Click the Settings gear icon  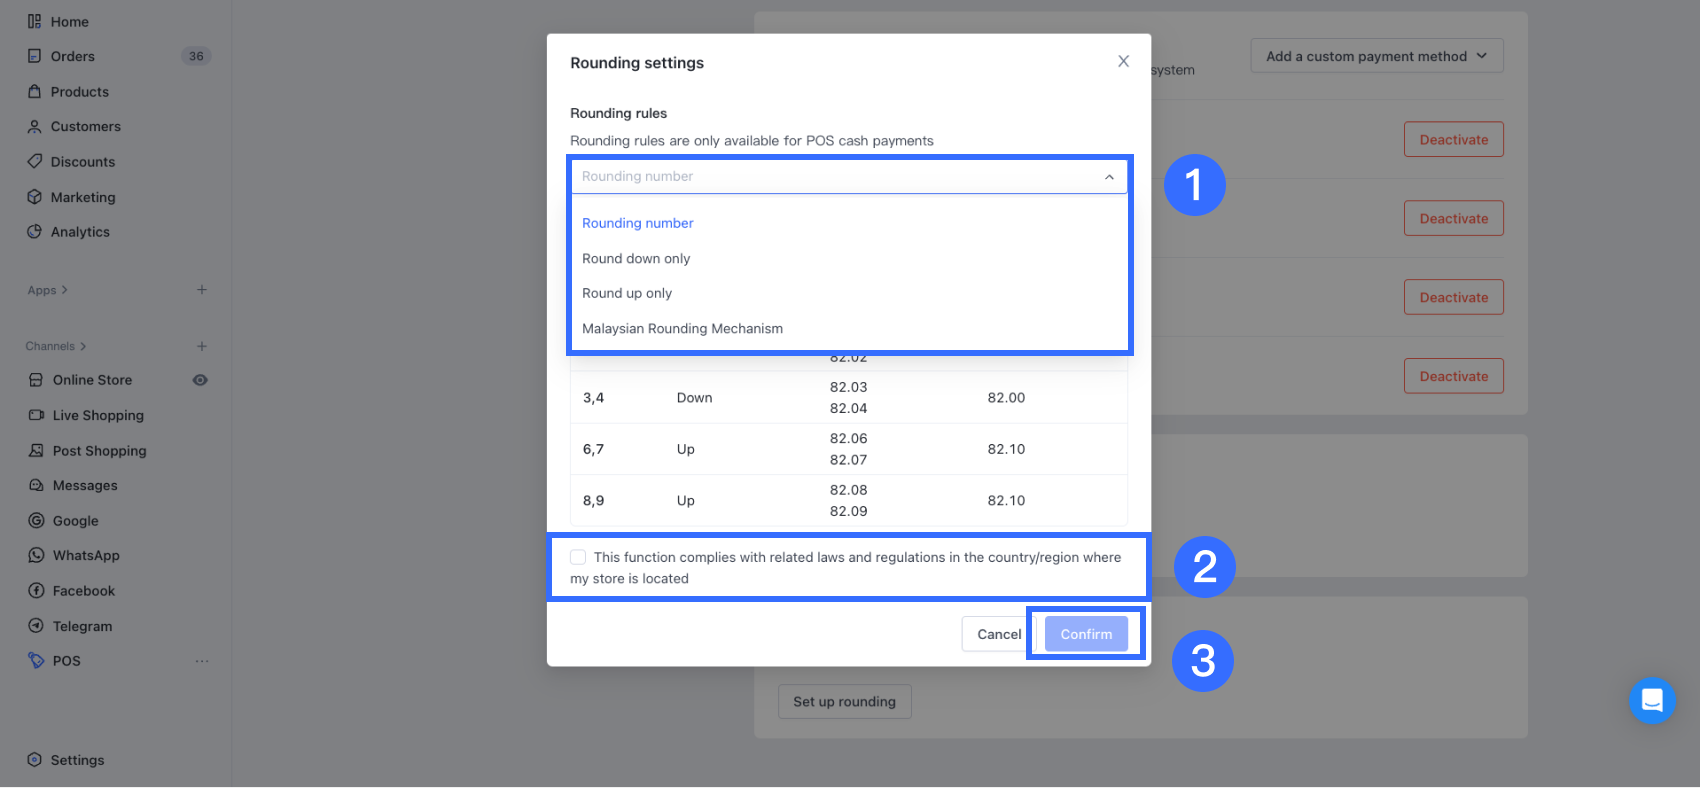coord(35,760)
